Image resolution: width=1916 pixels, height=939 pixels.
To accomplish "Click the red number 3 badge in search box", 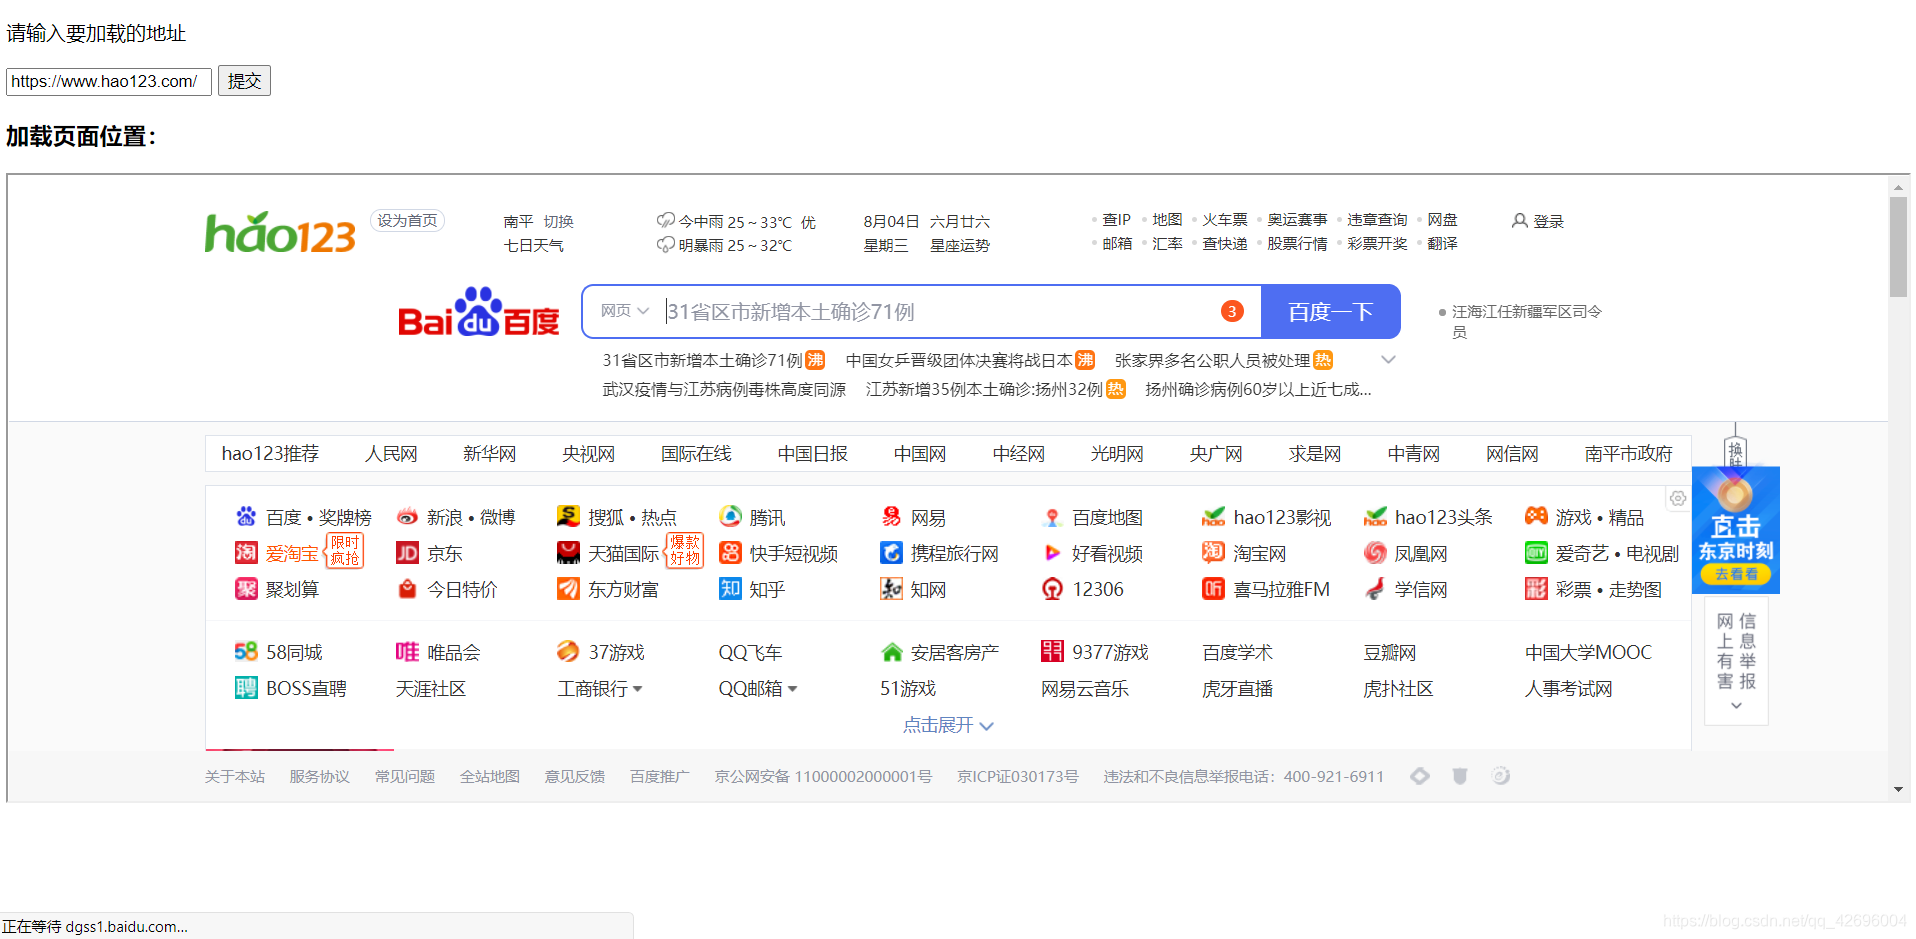I will point(1232,312).
